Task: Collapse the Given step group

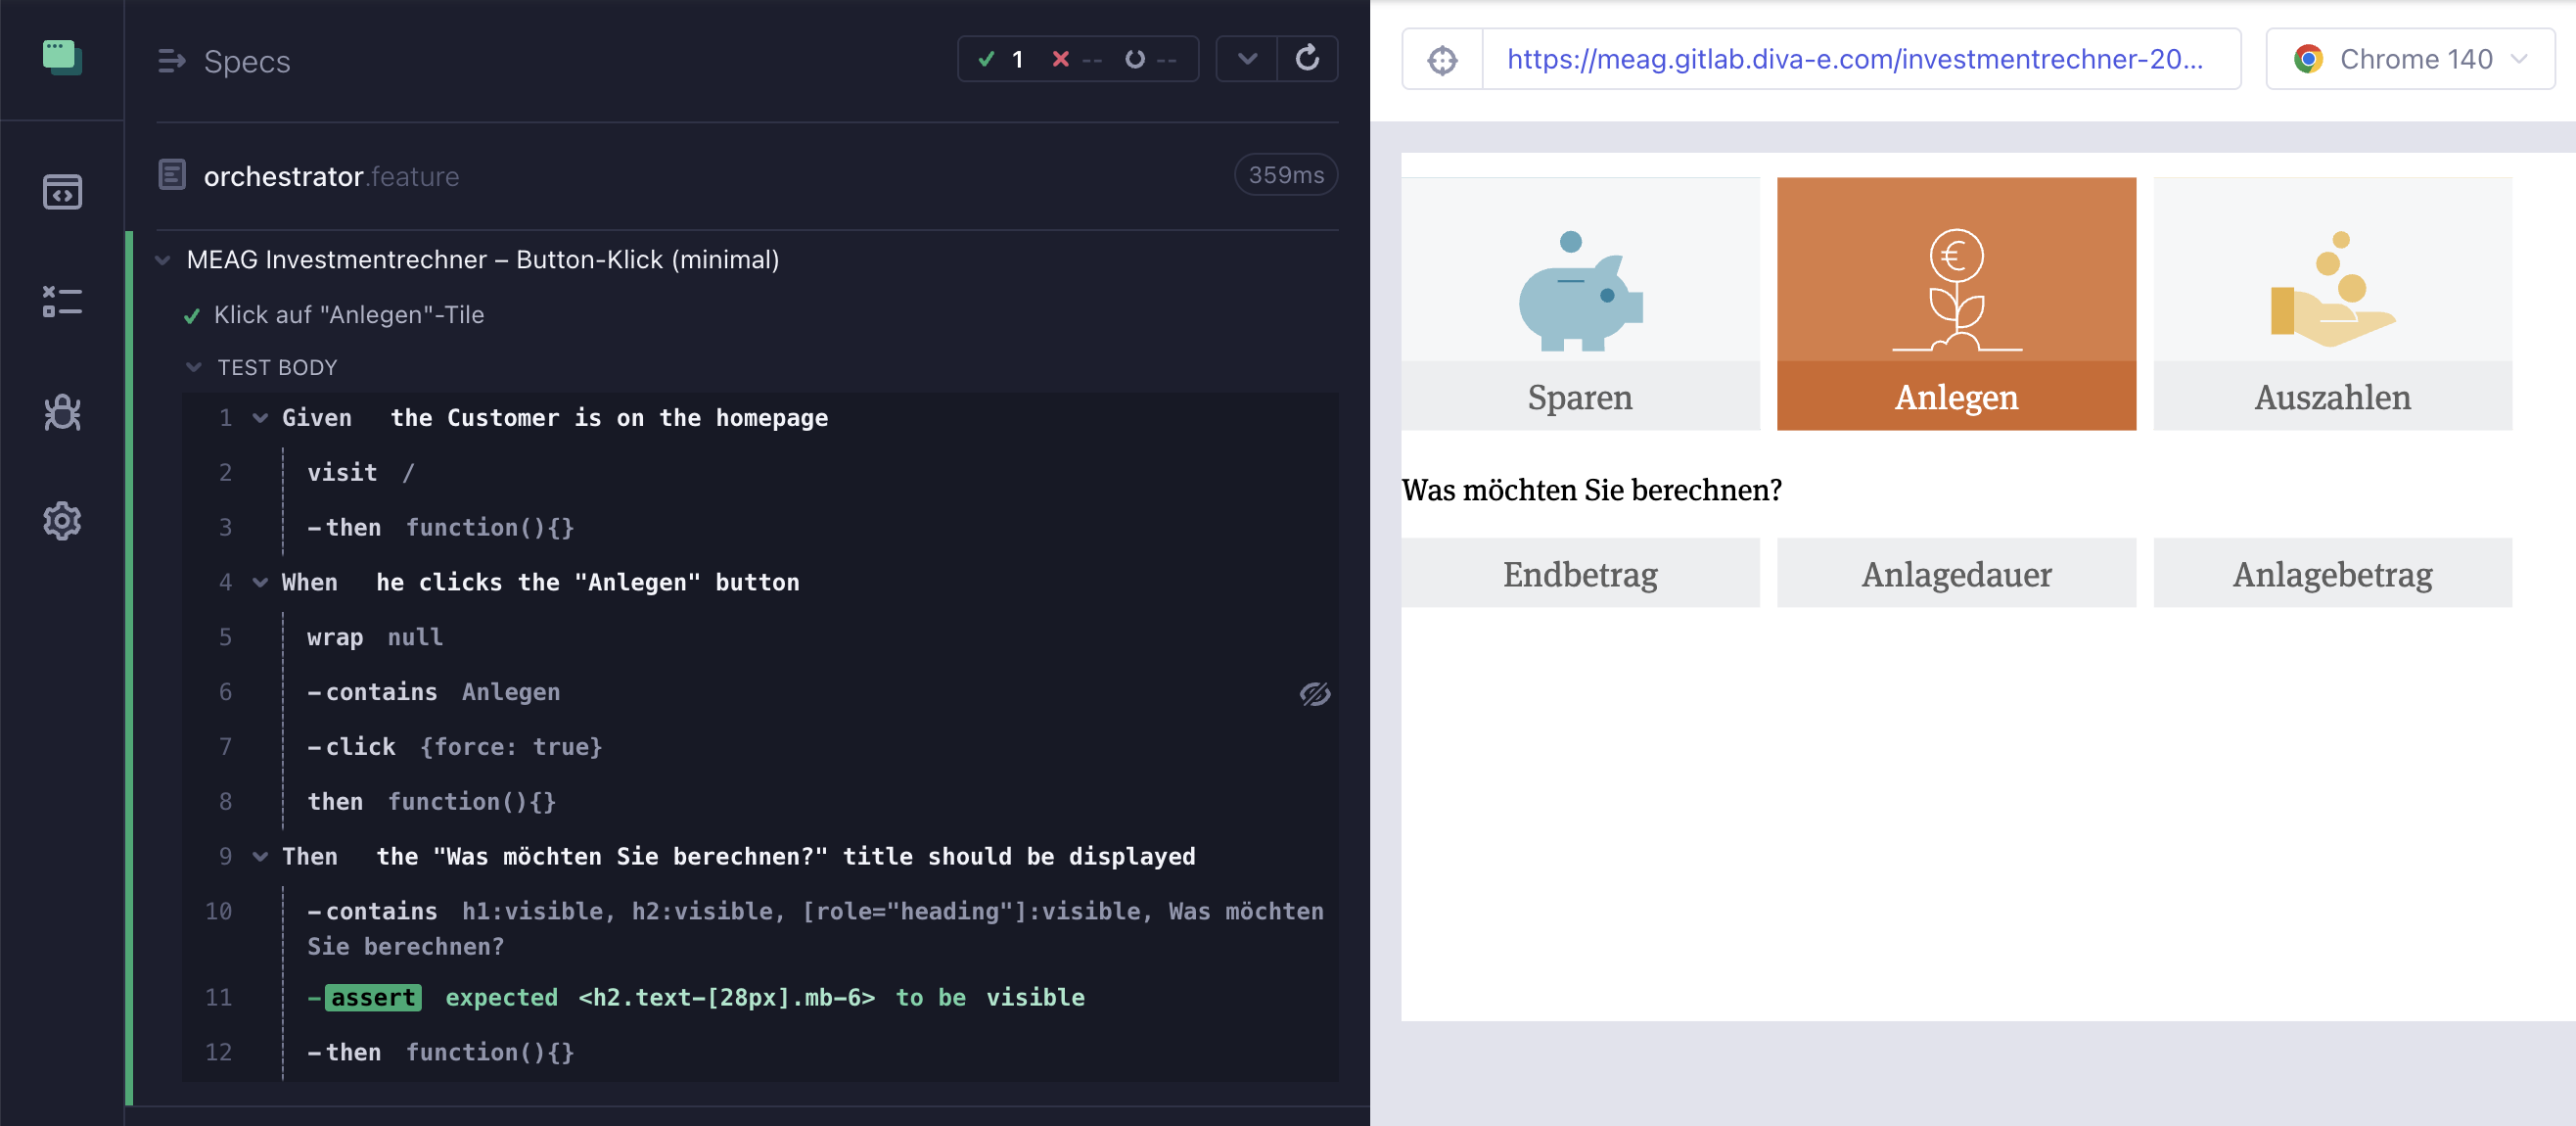Action: 260,418
